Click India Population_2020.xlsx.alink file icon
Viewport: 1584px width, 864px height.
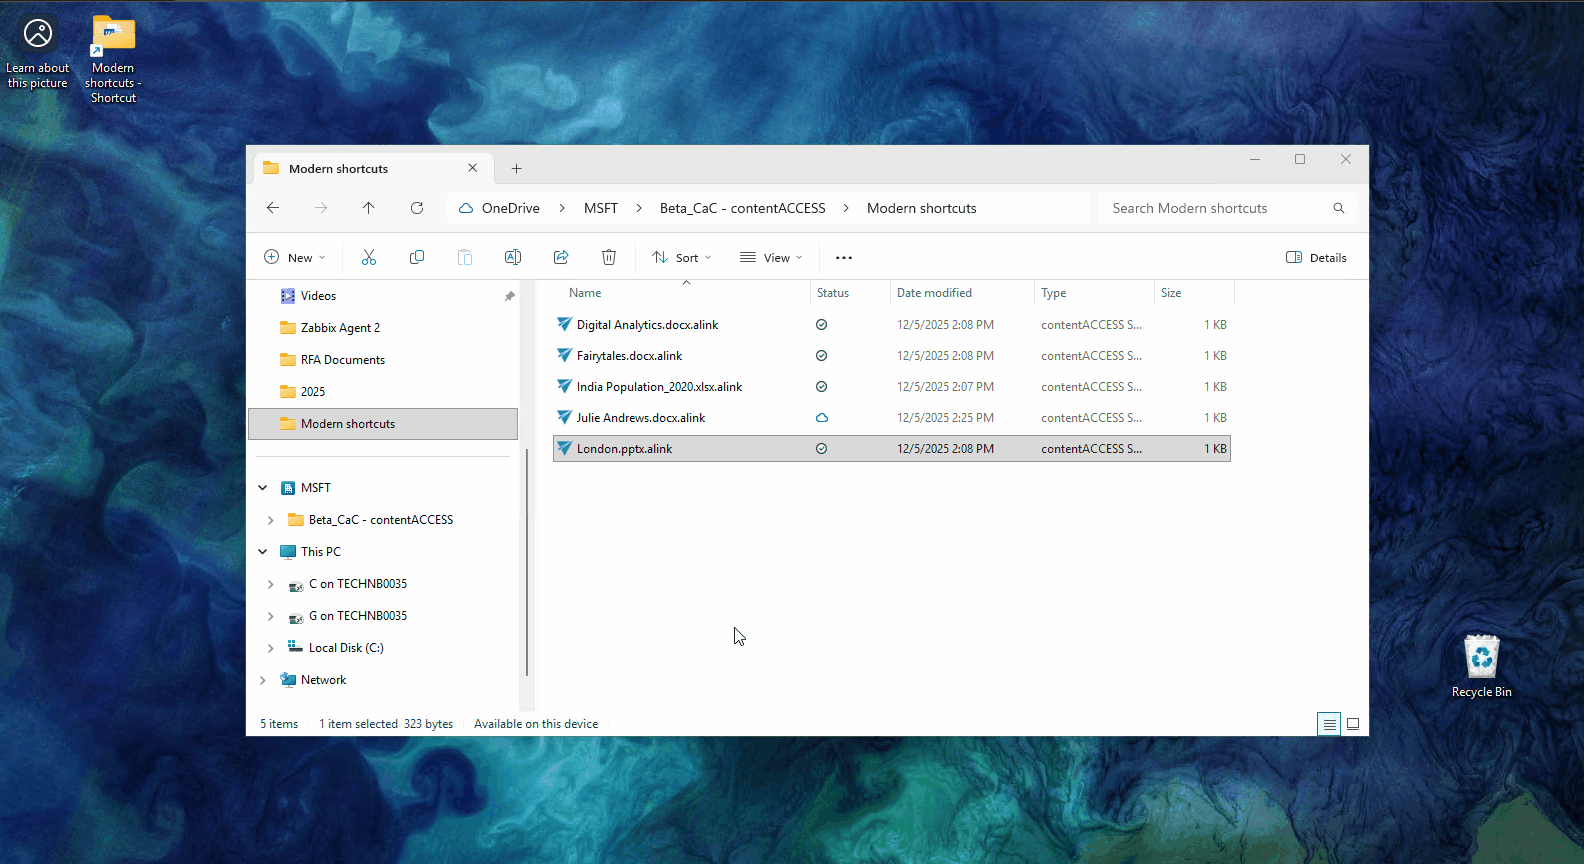pyautogui.click(x=564, y=386)
